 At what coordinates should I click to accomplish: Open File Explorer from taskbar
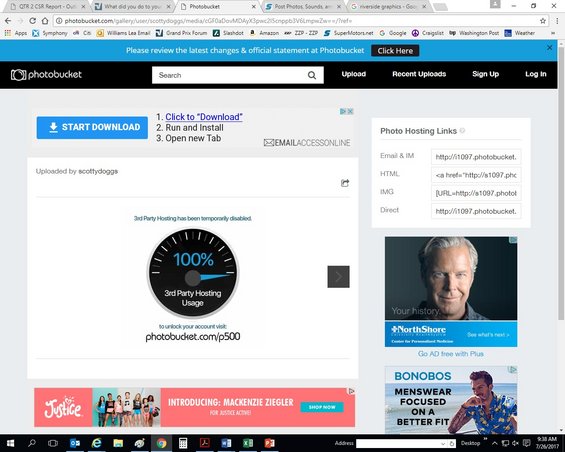pos(118,443)
